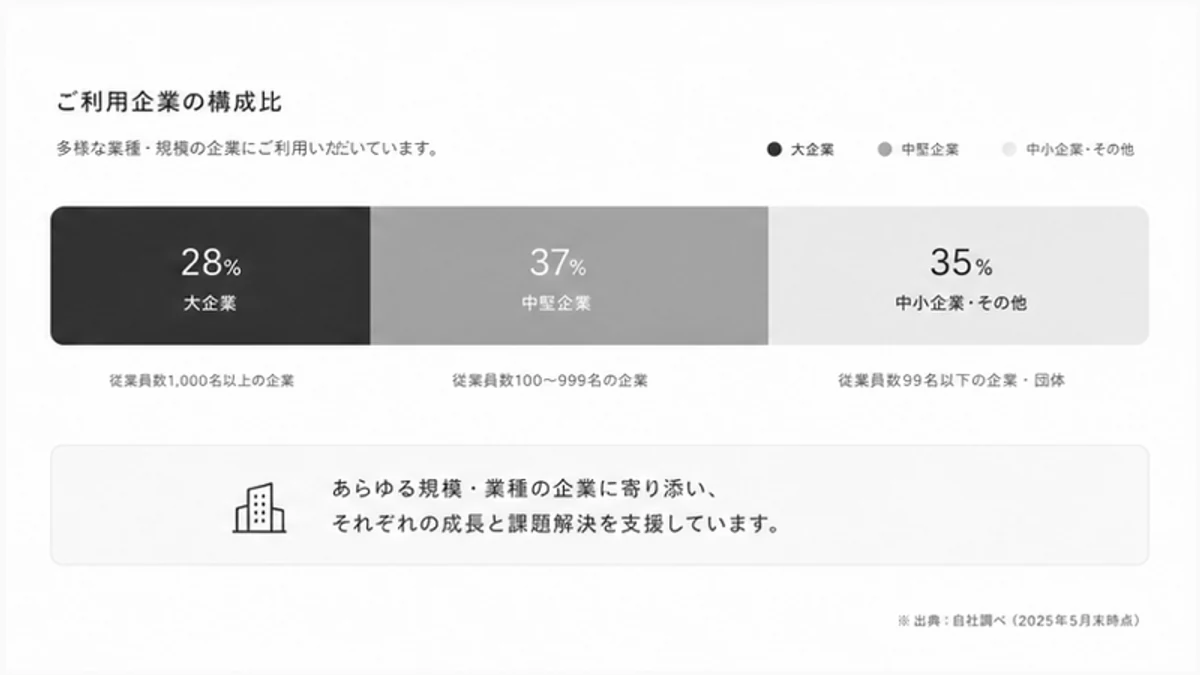The height and width of the screenshot is (675, 1200).
Task: Select the 28% 大企業 bar segment
Action: pyautogui.click(x=210, y=276)
